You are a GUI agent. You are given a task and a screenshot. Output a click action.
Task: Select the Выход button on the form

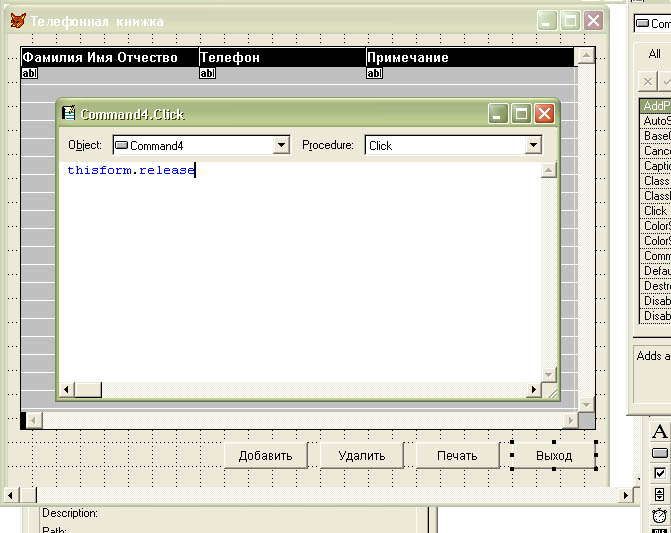click(553, 456)
